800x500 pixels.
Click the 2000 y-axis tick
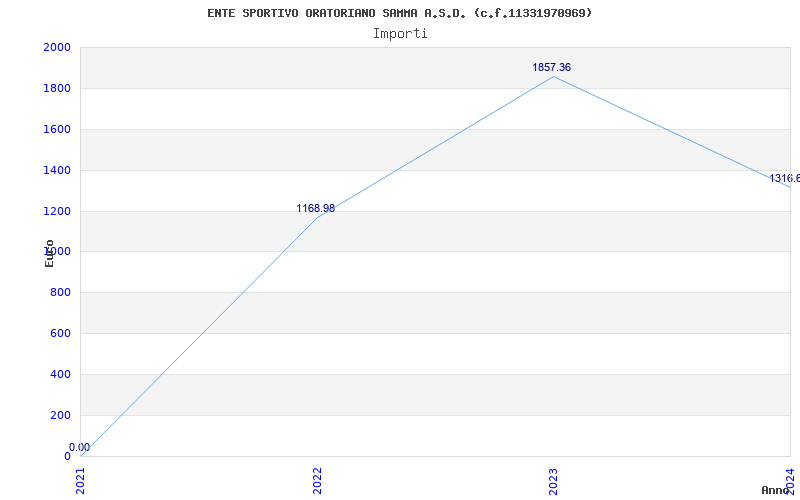pyautogui.click(x=57, y=47)
